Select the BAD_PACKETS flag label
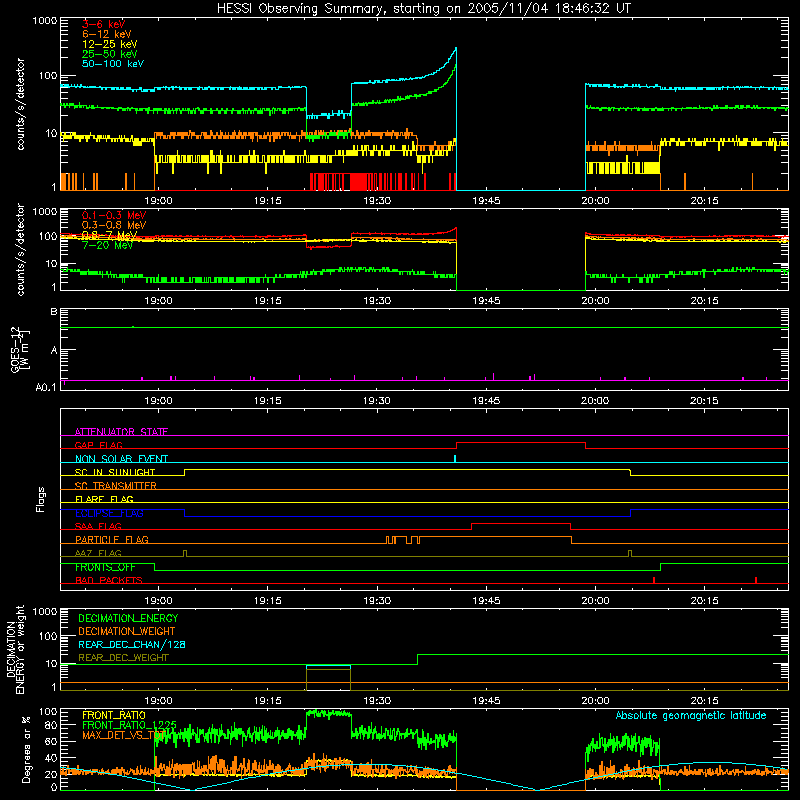This screenshot has width=800, height=800. click(109, 580)
